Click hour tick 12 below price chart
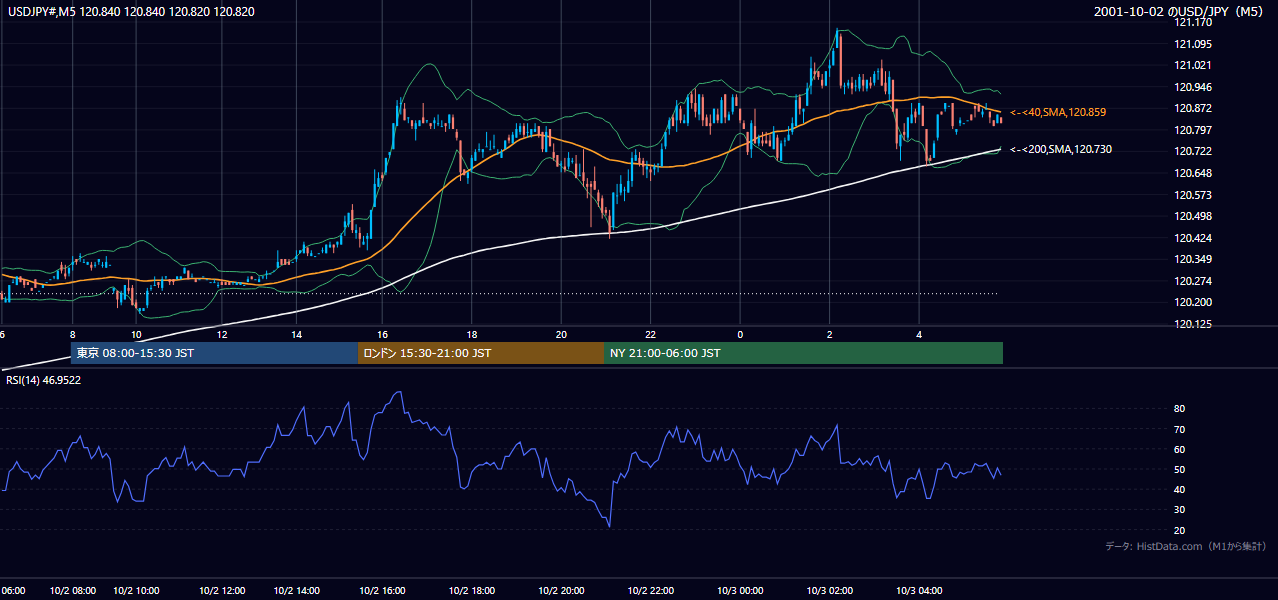Image resolution: width=1278 pixels, height=600 pixels. point(221,334)
